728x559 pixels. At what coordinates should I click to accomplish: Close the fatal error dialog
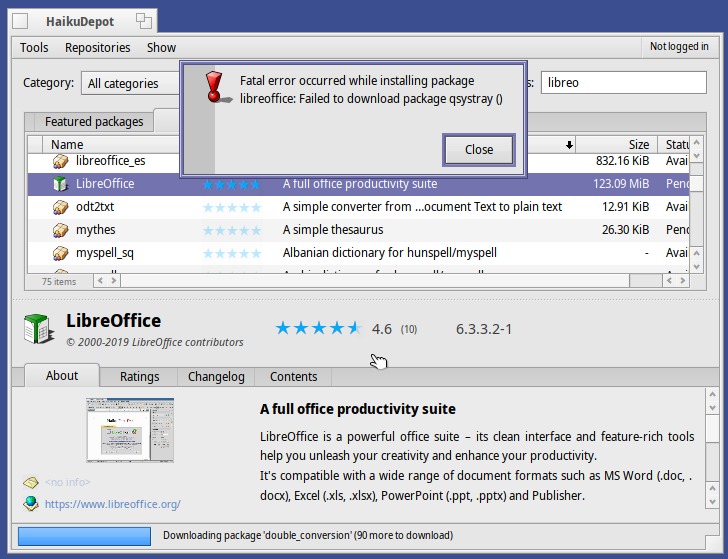coord(479,150)
